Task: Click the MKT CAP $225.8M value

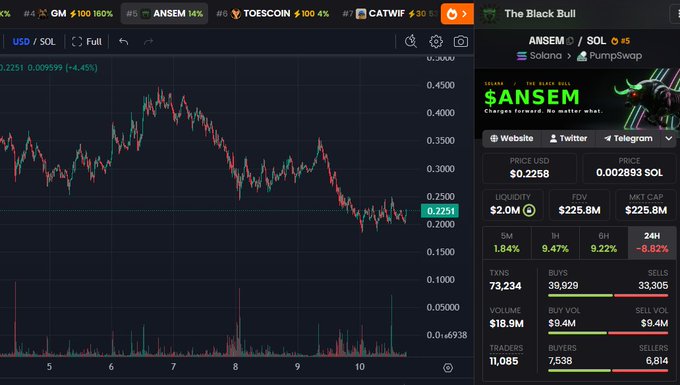Action: 646,210
